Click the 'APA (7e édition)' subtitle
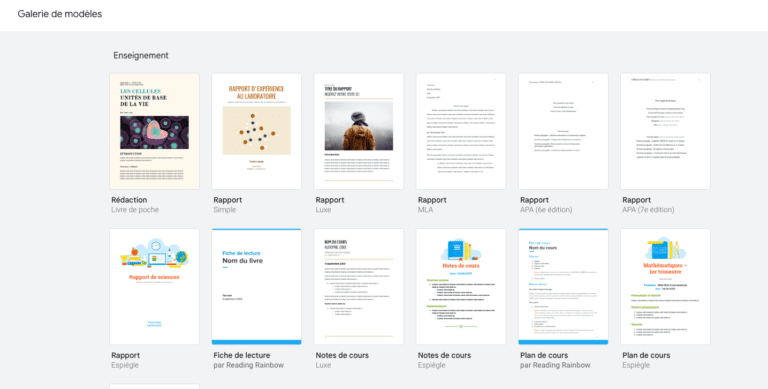This screenshot has height=389, width=768. (648, 210)
